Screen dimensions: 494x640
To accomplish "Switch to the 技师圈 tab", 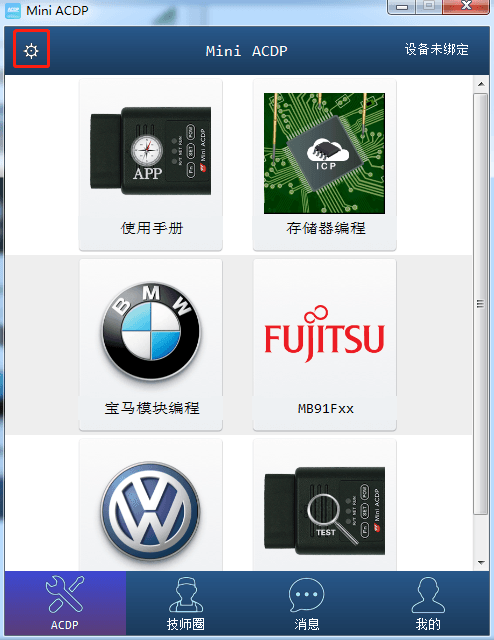I will 186,603.
